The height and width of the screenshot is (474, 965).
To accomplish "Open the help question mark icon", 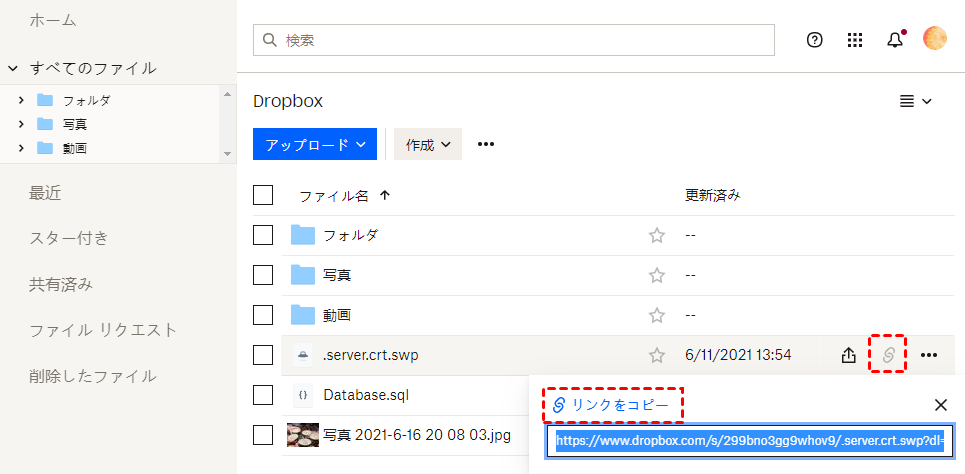I will pyautogui.click(x=814, y=40).
